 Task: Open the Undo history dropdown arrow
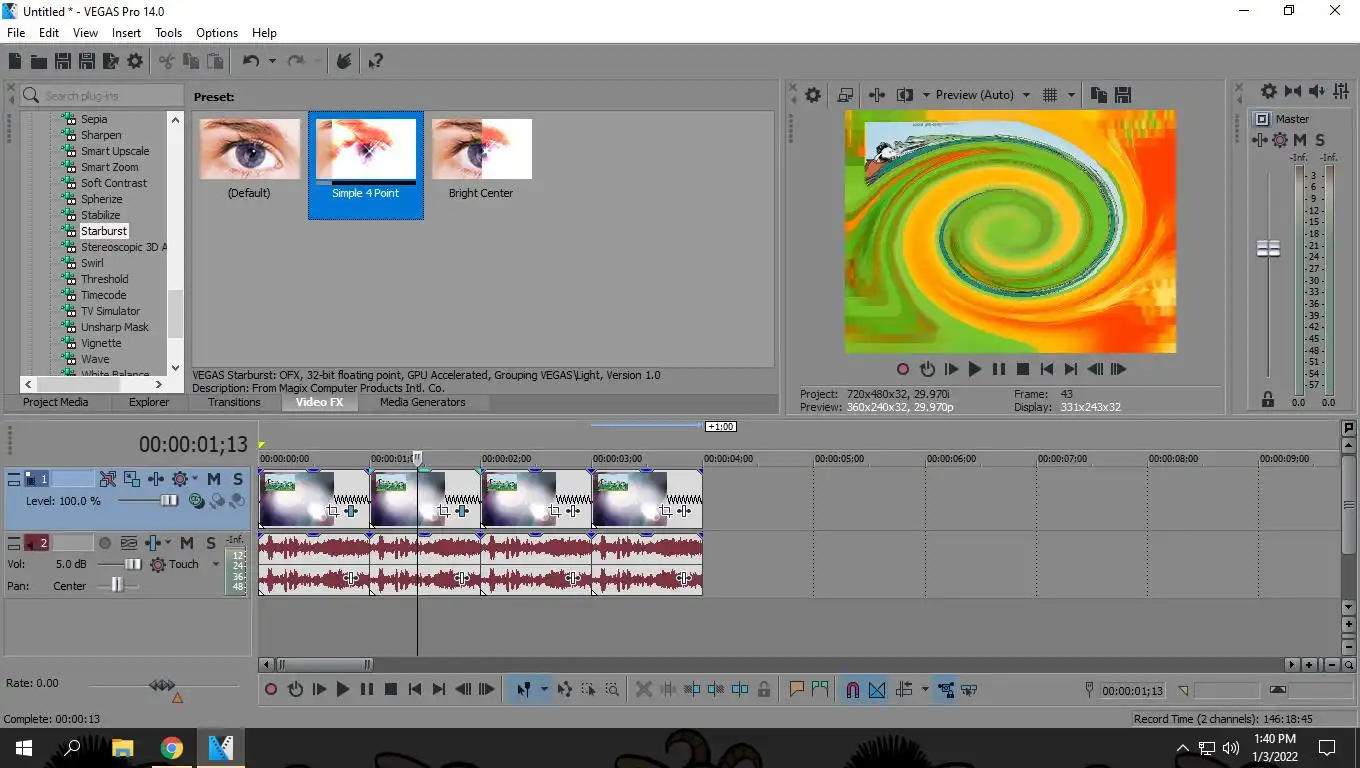(273, 62)
